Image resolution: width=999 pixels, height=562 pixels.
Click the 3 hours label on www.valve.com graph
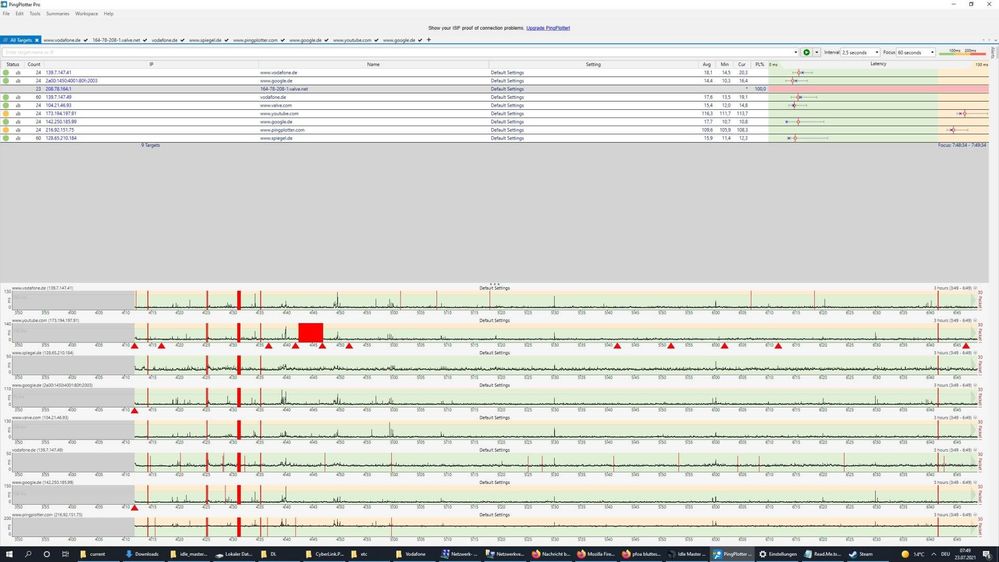coord(952,418)
